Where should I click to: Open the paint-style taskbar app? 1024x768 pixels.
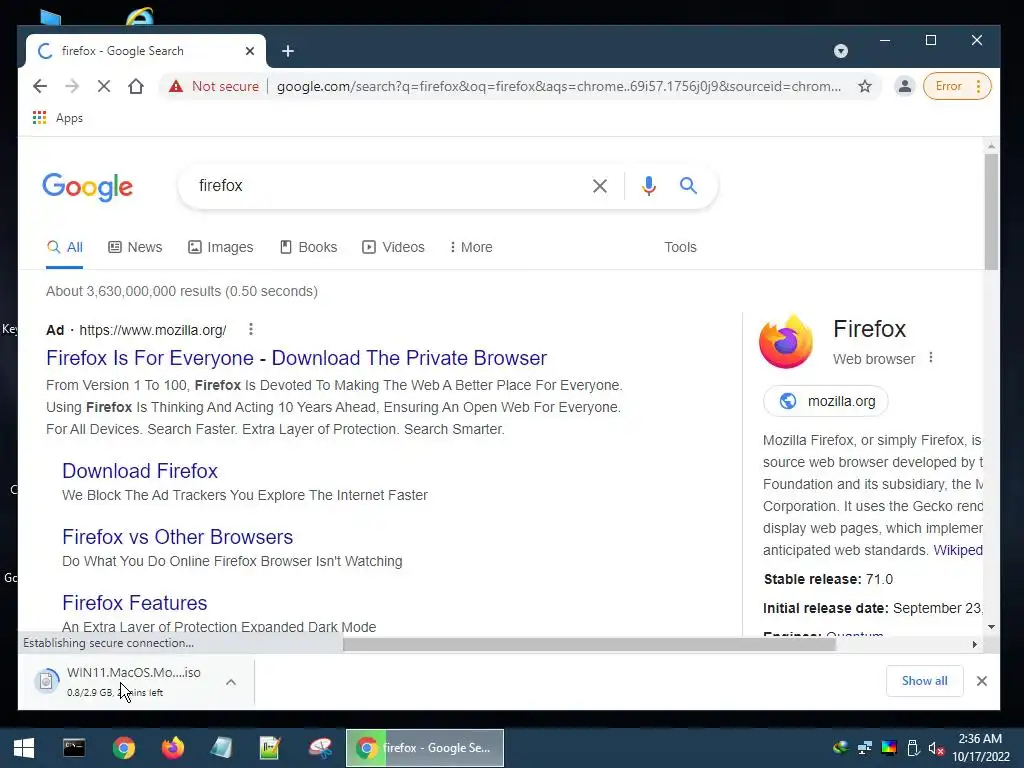point(320,748)
